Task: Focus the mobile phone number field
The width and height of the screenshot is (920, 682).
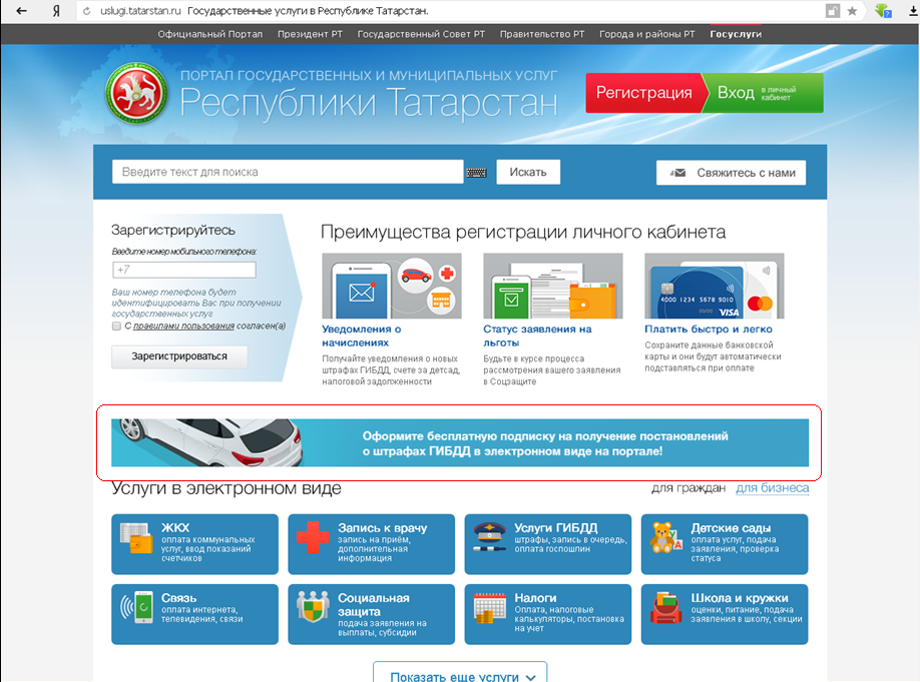Action: pyautogui.click(x=184, y=270)
